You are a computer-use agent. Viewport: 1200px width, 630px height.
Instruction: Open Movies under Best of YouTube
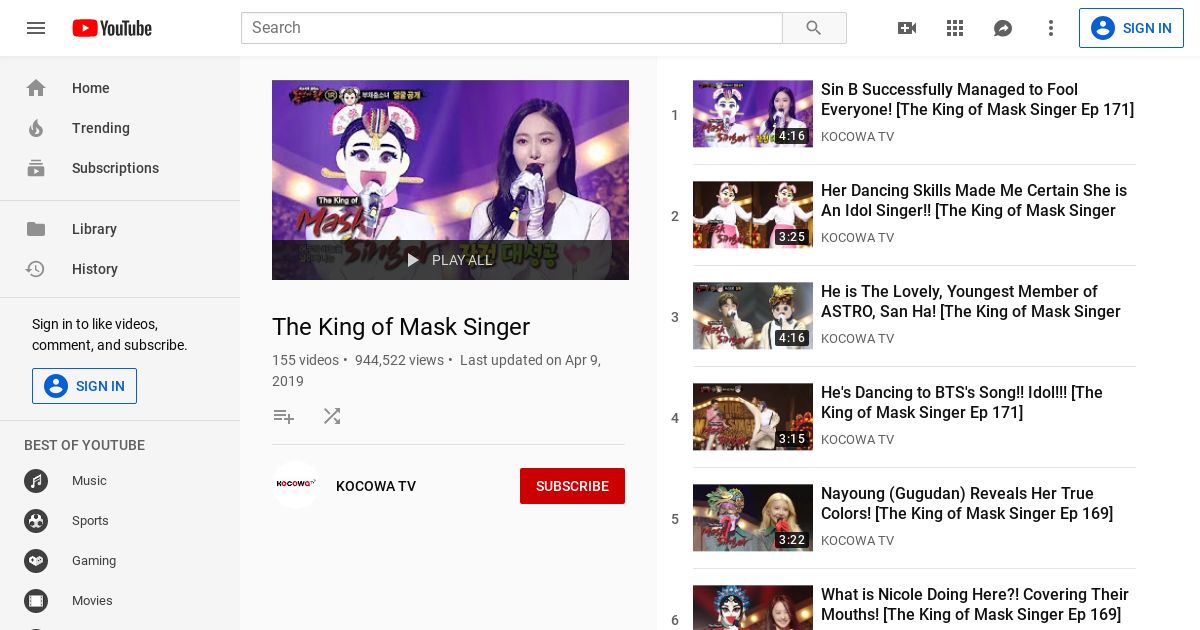point(120,601)
